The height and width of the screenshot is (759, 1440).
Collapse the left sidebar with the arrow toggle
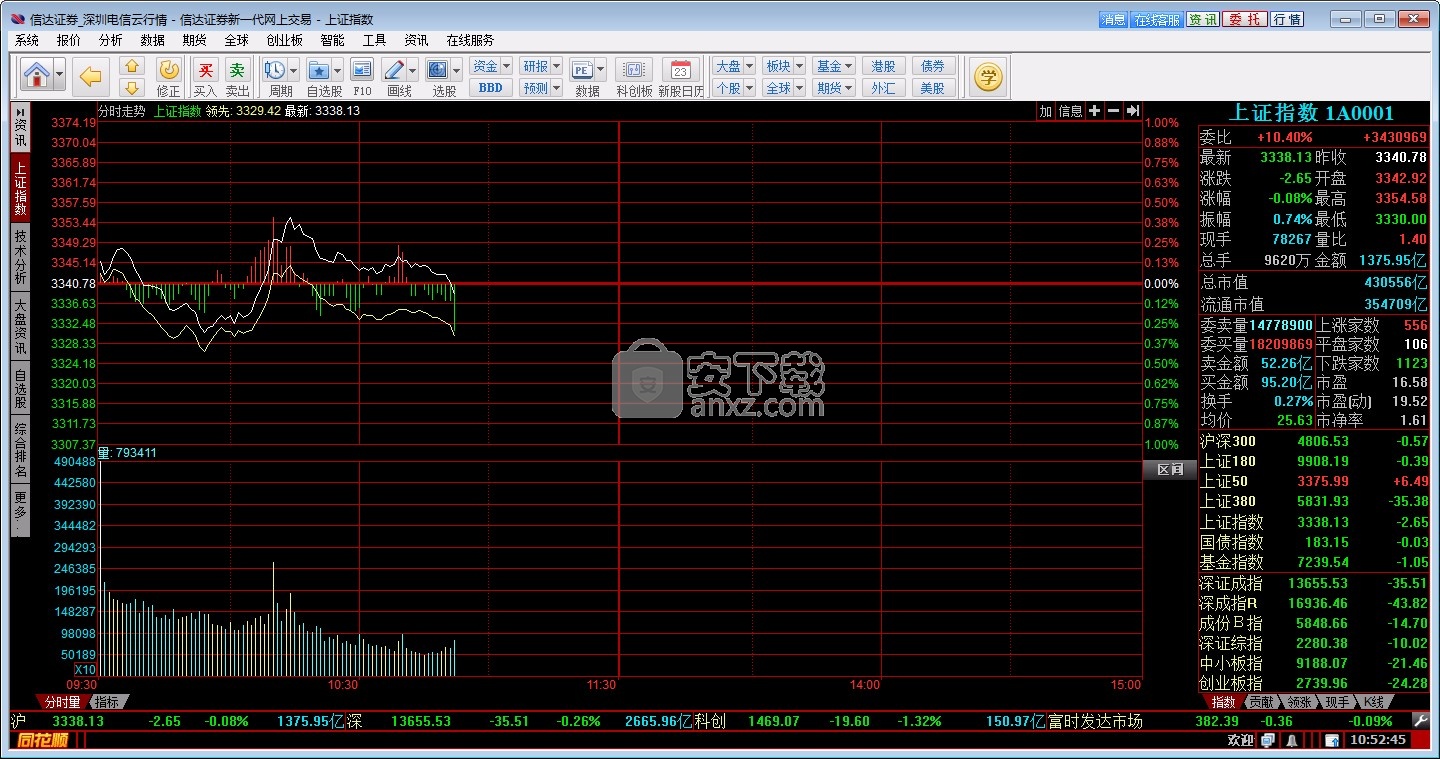click(x=20, y=110)
